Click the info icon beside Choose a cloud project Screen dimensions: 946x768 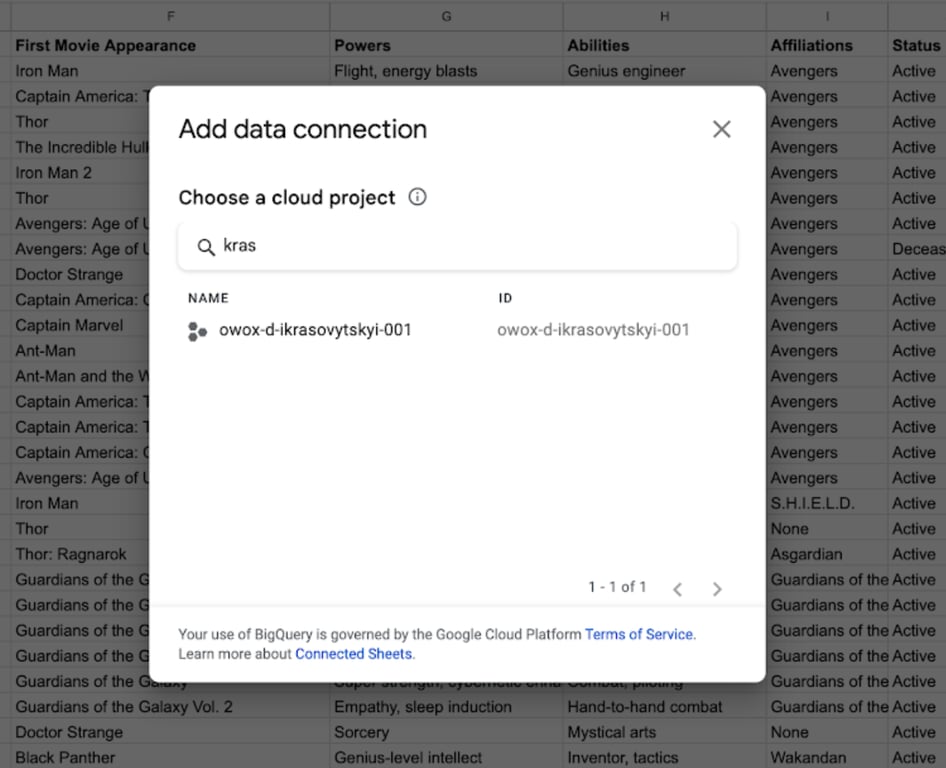pyautogui.click(x=417, y=197)
